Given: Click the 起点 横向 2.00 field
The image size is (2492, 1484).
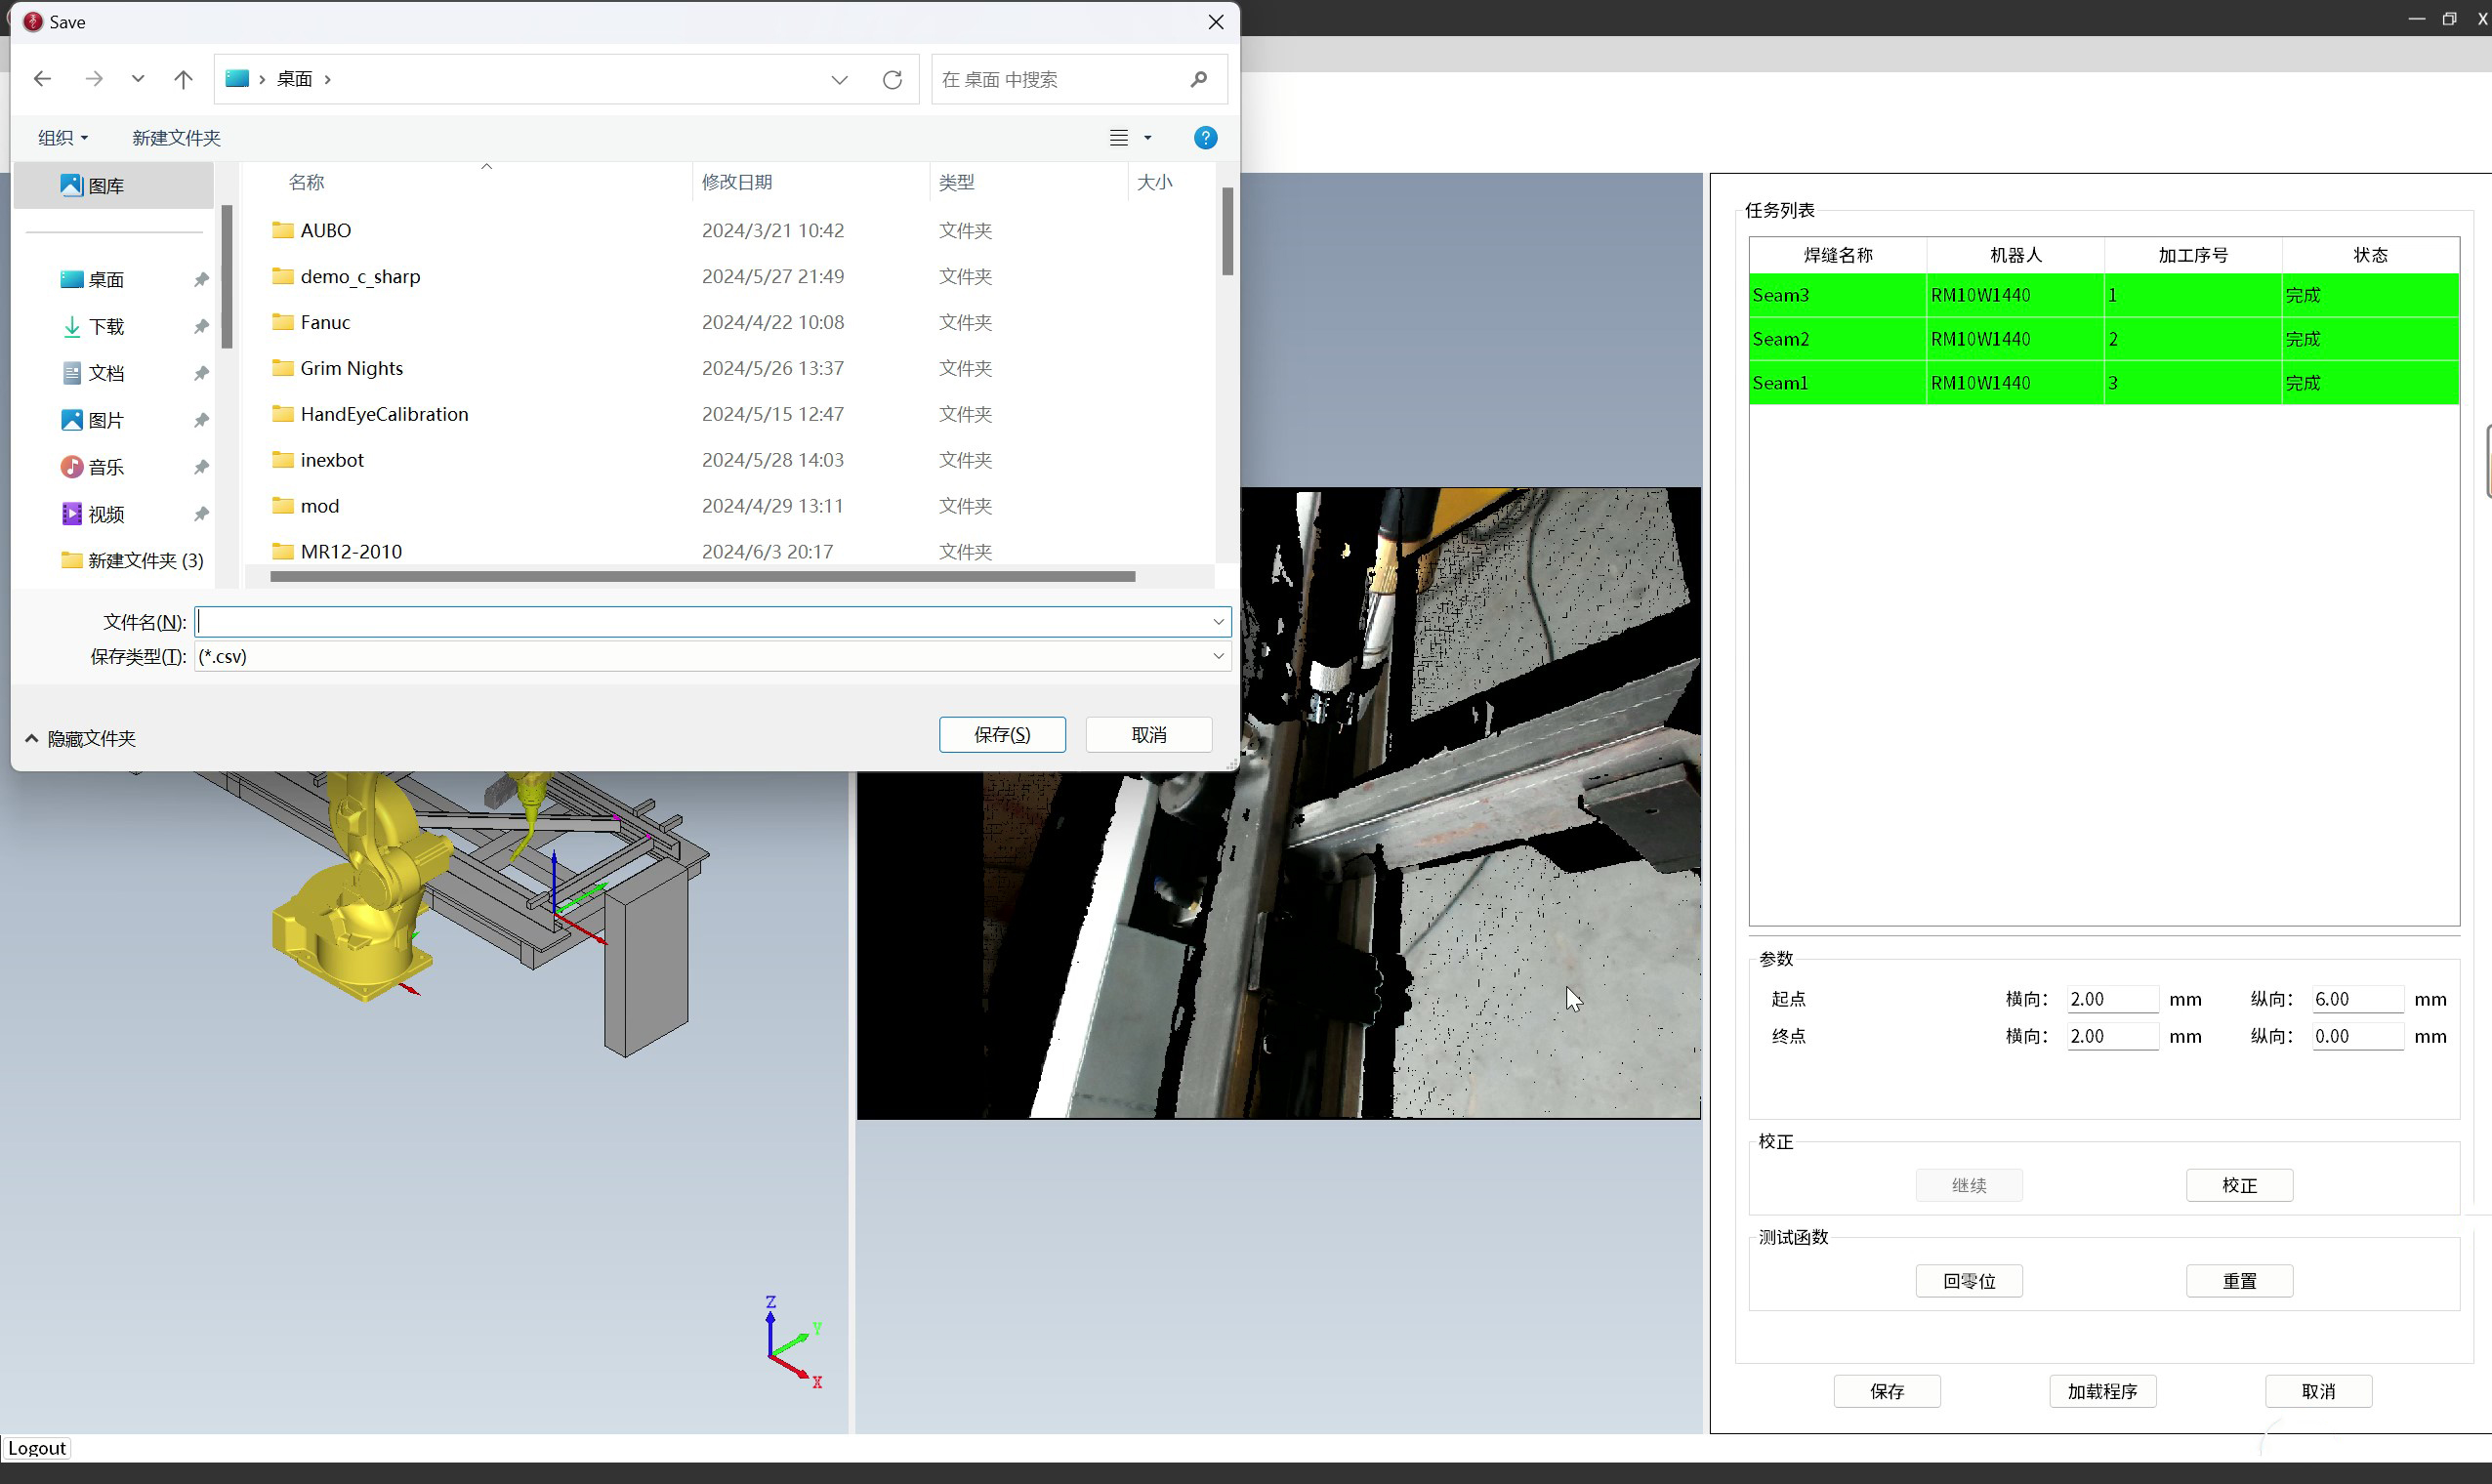Looking at the screenshot, I should click(2112, 999).
